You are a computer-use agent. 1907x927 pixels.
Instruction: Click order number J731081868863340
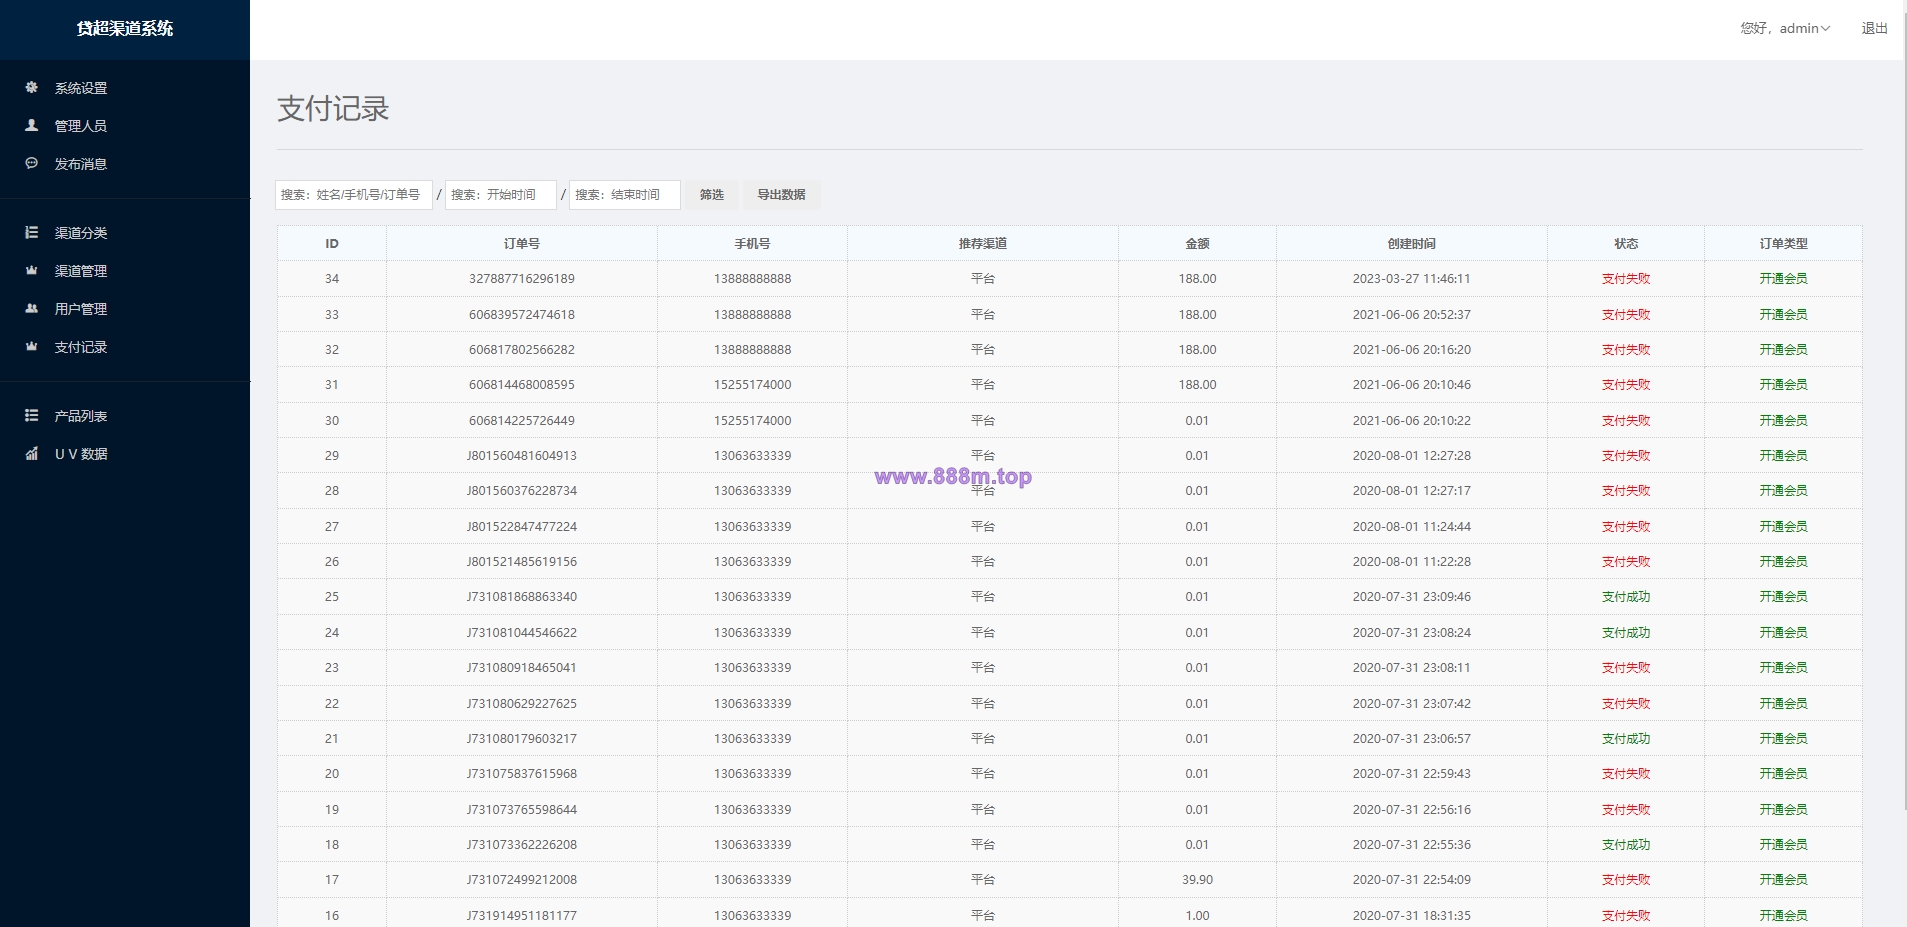[522, 597]
